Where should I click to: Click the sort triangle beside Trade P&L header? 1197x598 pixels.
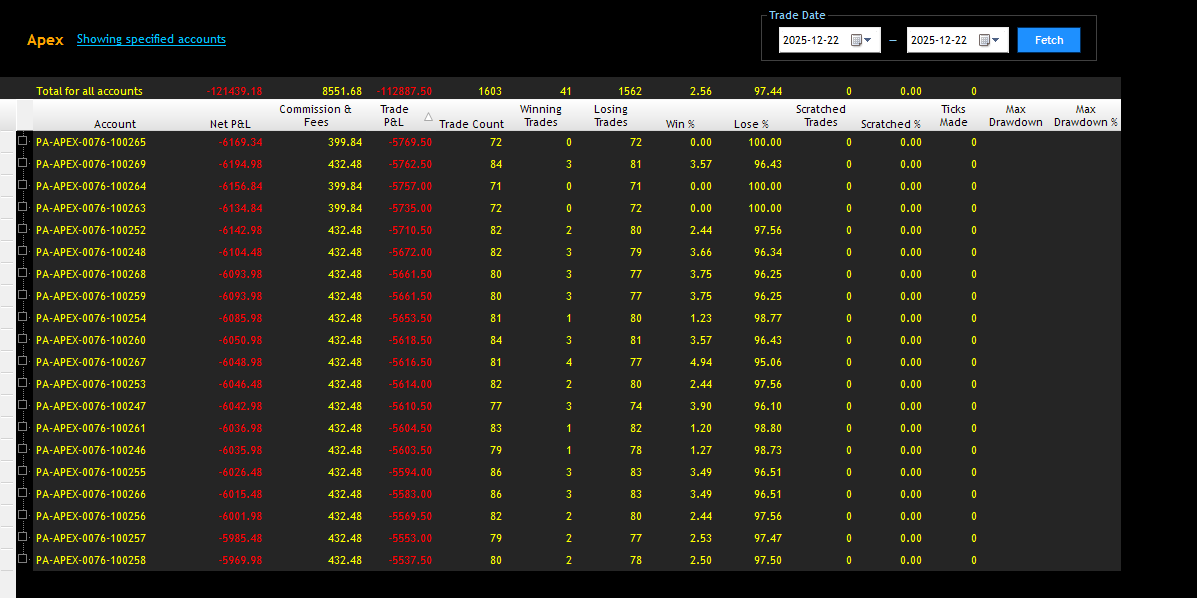[x=428, y=117]
